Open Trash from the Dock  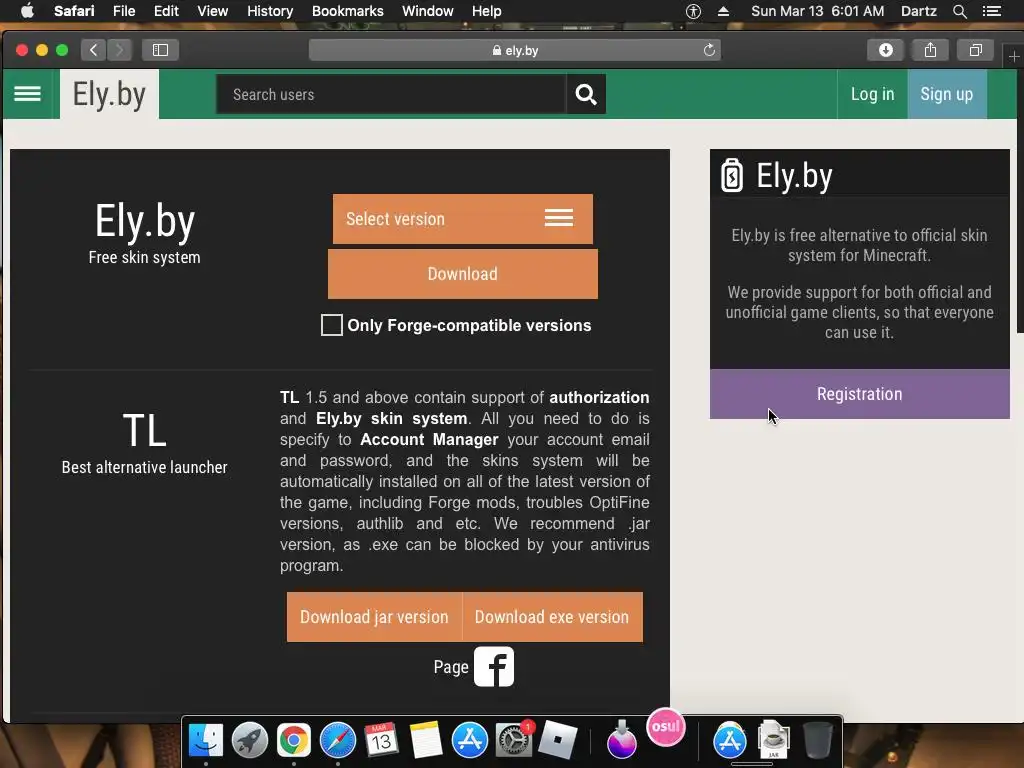tap(817, 741)
